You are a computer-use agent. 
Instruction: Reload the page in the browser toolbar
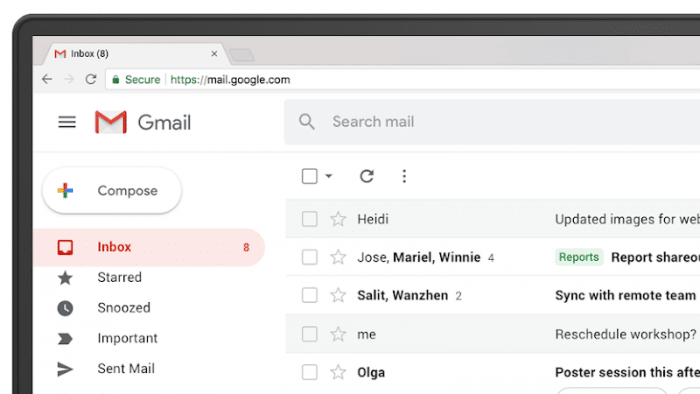[x=91, y=79]
